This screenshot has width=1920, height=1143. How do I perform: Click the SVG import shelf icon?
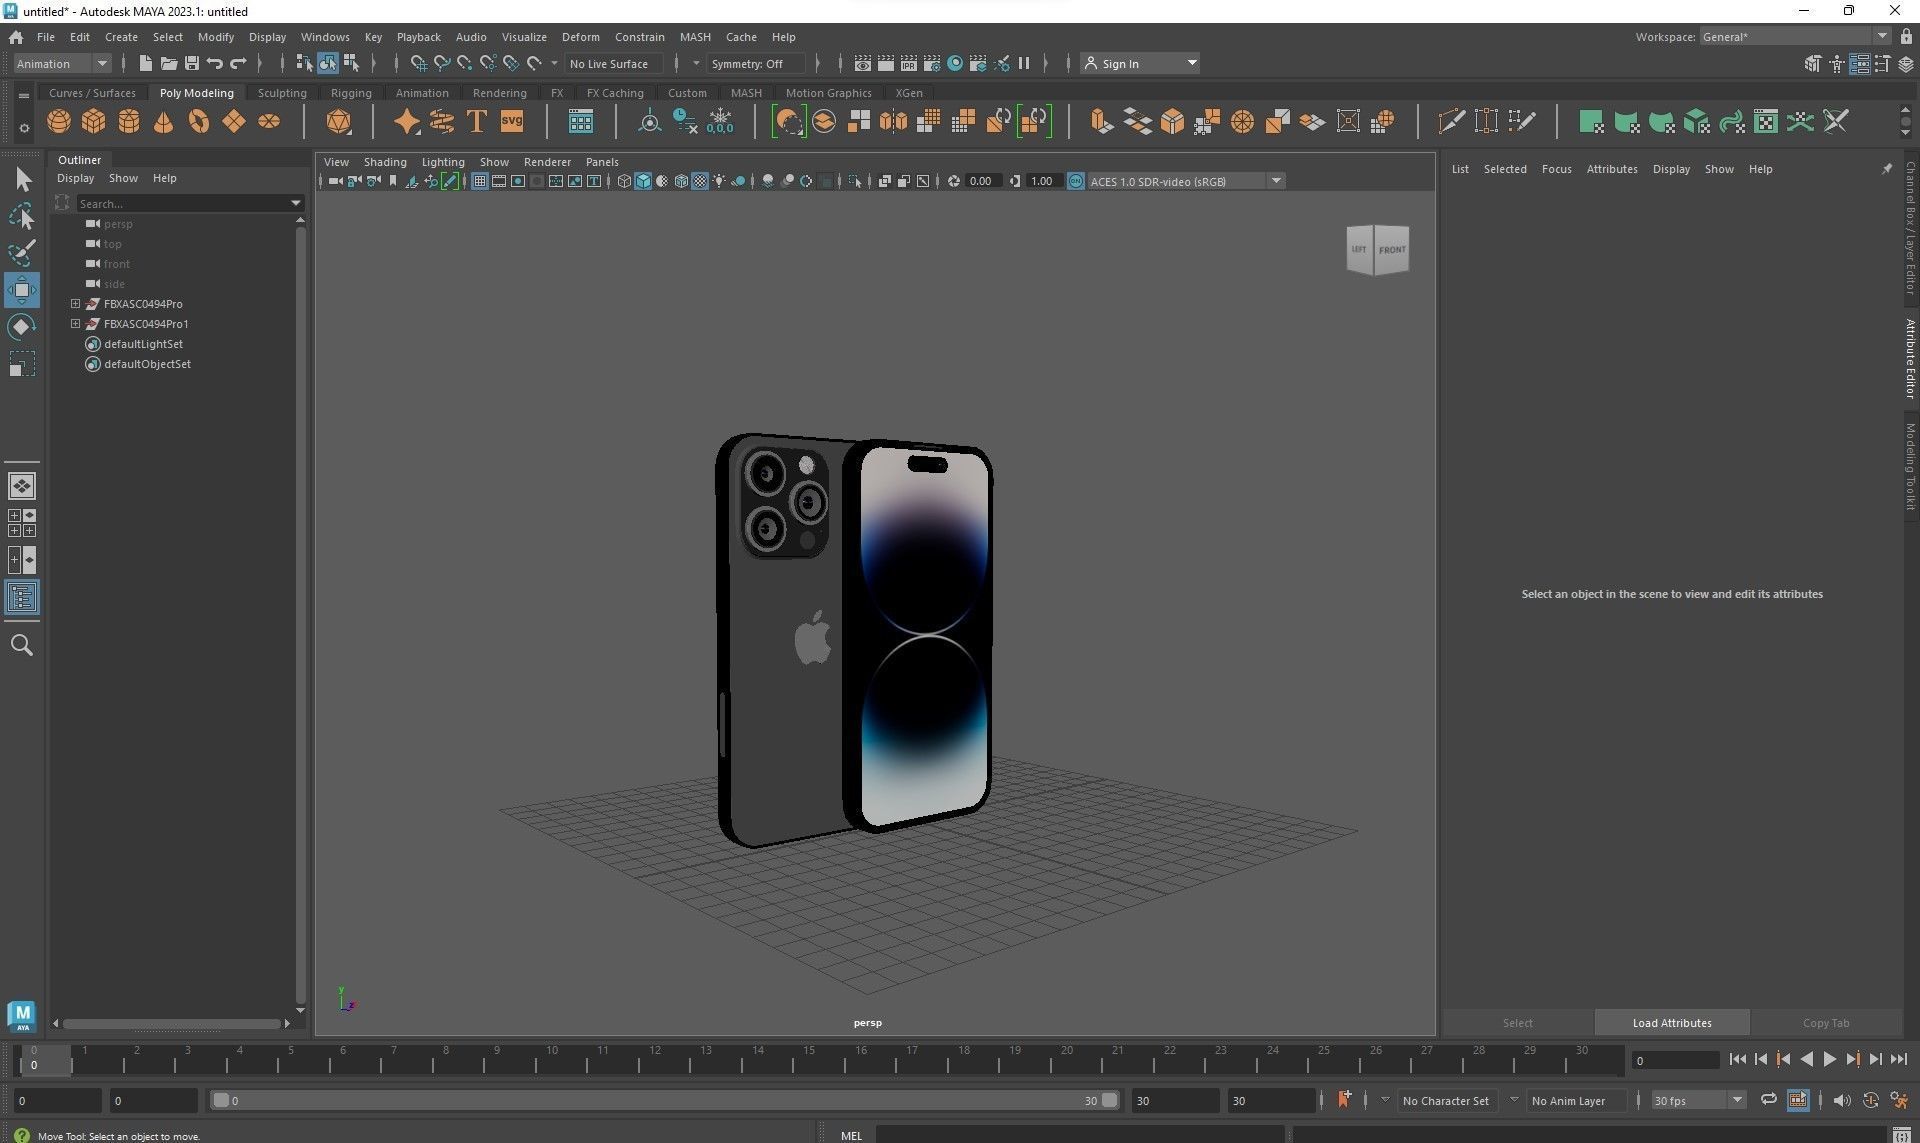pos(512,122)
